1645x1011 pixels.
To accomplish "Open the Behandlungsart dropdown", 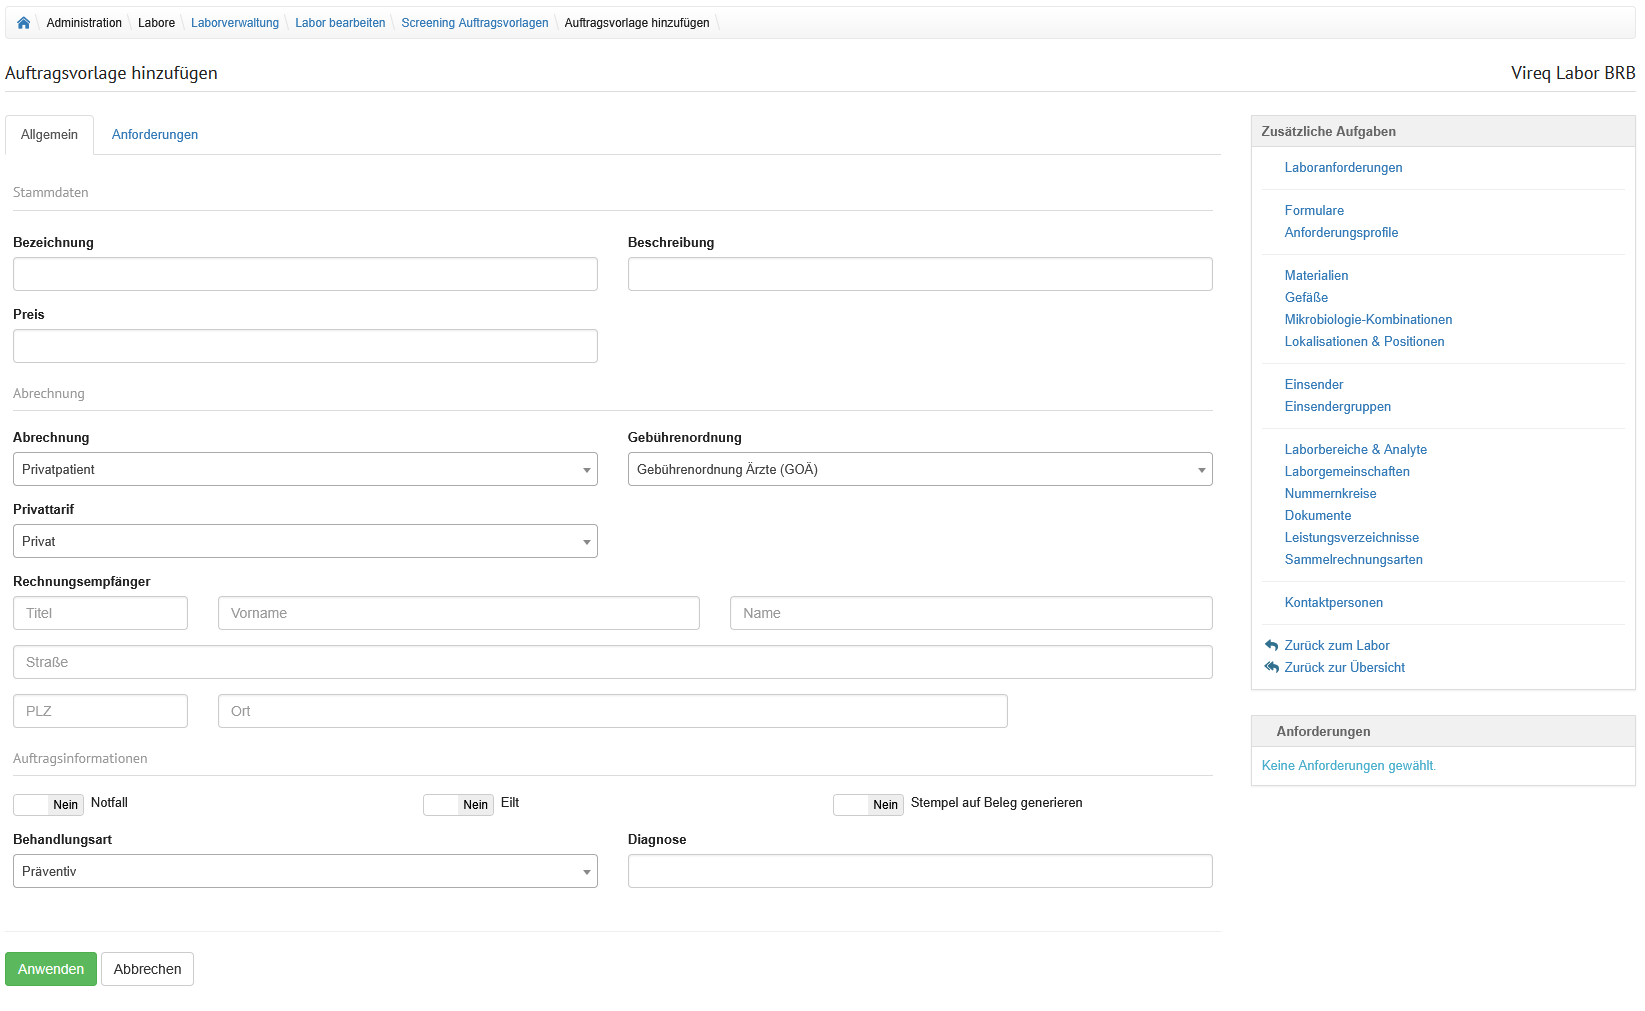I will 305,872.
